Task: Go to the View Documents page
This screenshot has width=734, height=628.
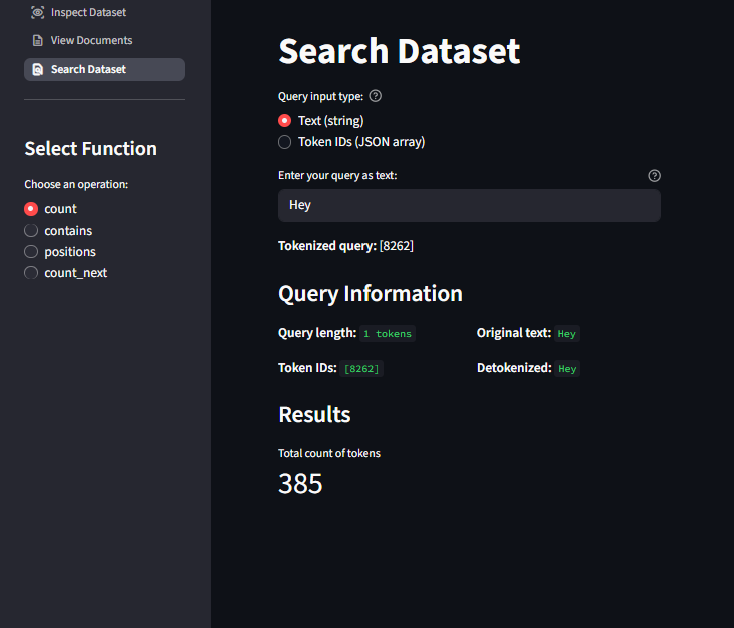Action: (x=91, y=41)
